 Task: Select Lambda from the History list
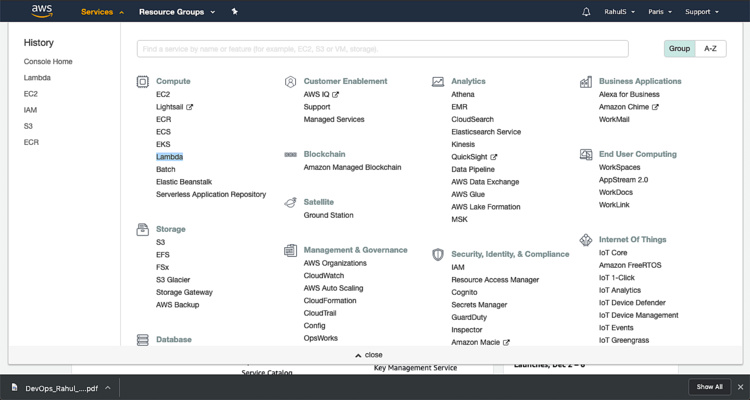click(x=37, y=78)
